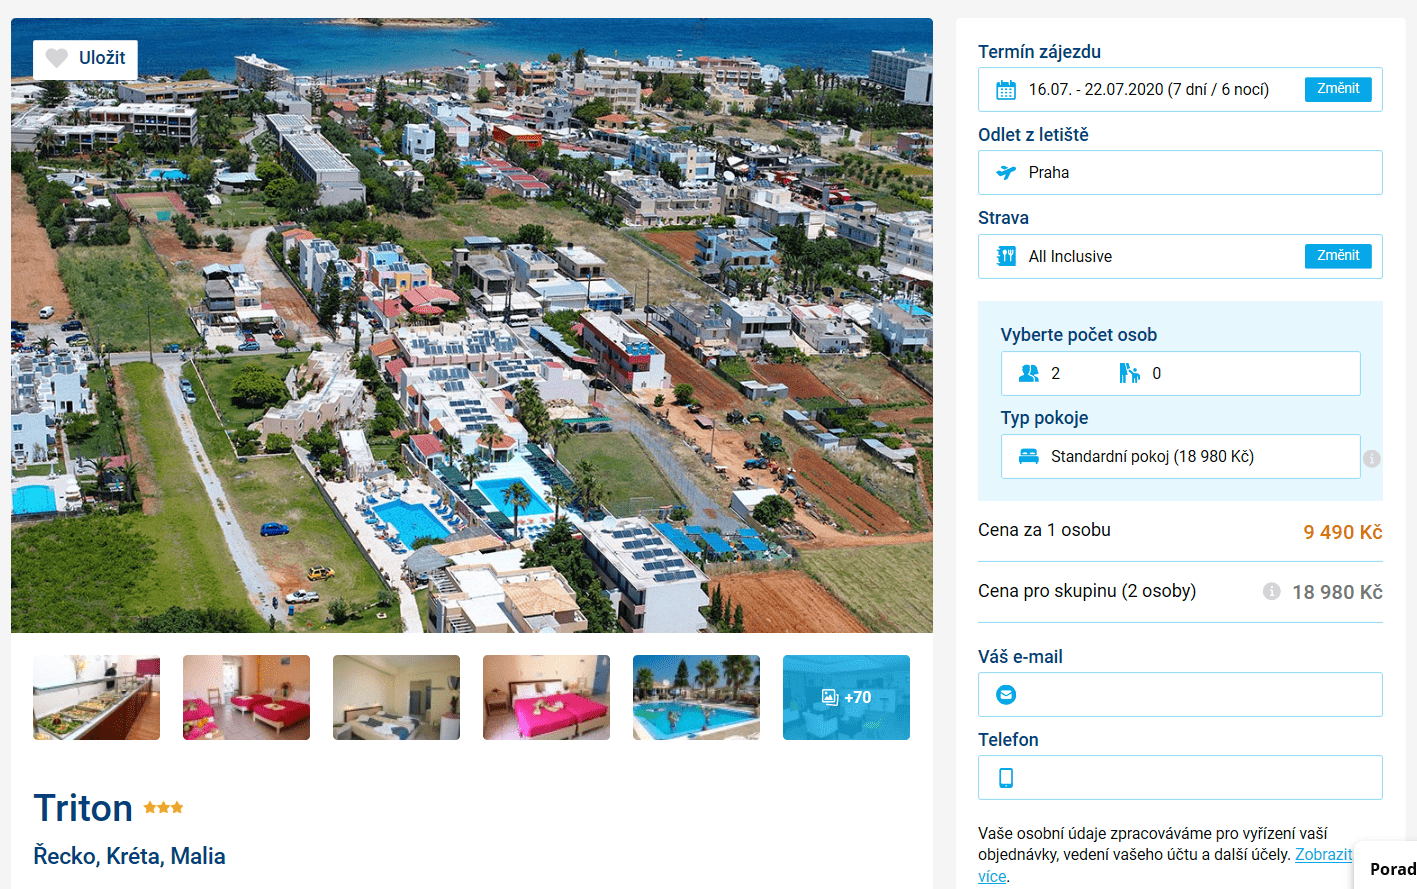
Task: Click the heart icon to save hotel
Action: tap(57, 58)
